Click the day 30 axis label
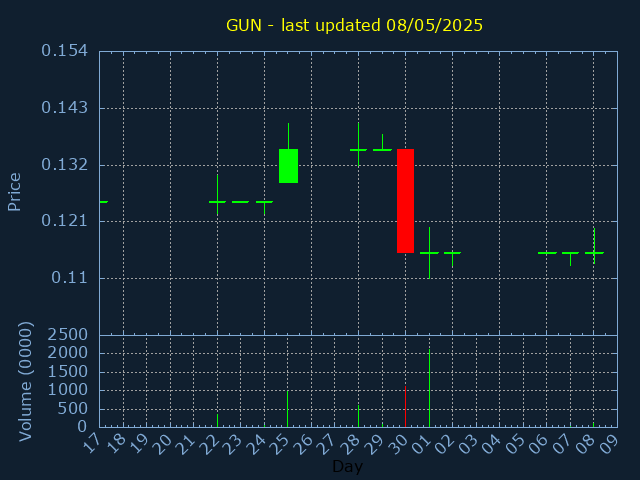Viewport: 640px width, 480px height. (x=398, y=444)
